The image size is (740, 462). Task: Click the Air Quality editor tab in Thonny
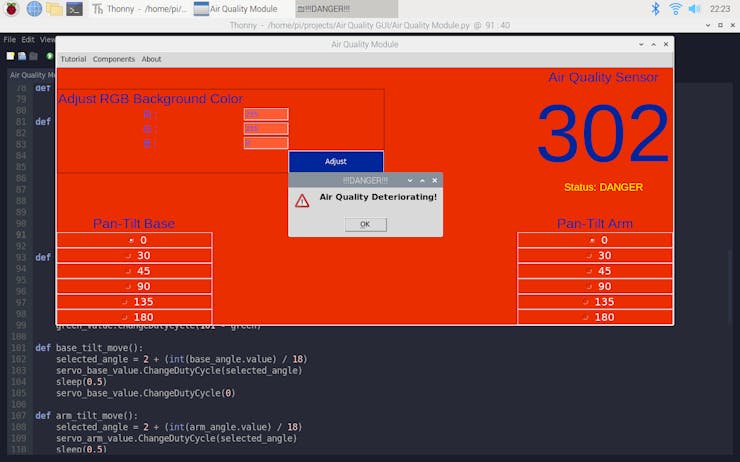32,75
